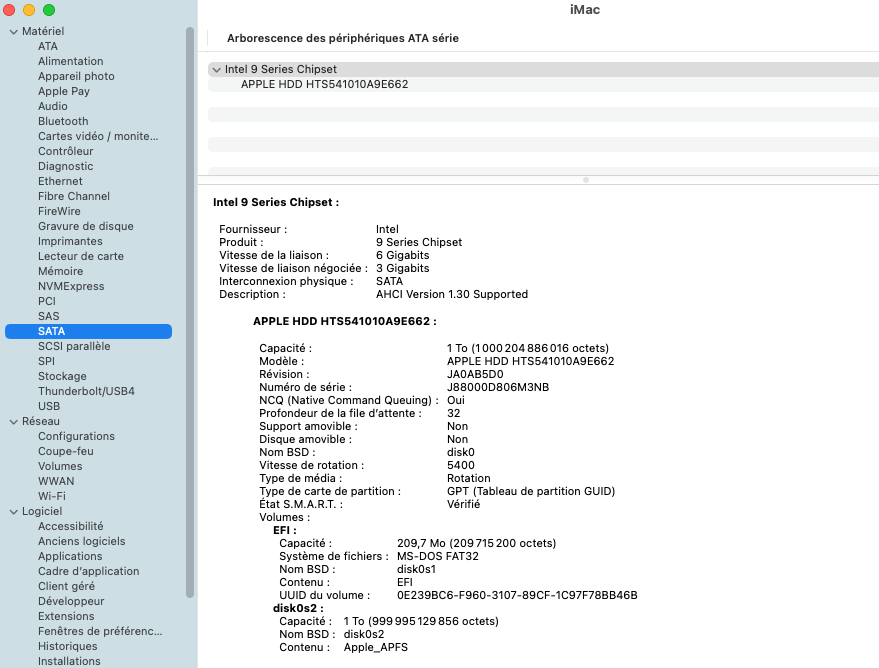Select Ethernet in the hardware list
The height and width of the screenshot is (668, 879).
pyautogui.click(x=60, y=181)
